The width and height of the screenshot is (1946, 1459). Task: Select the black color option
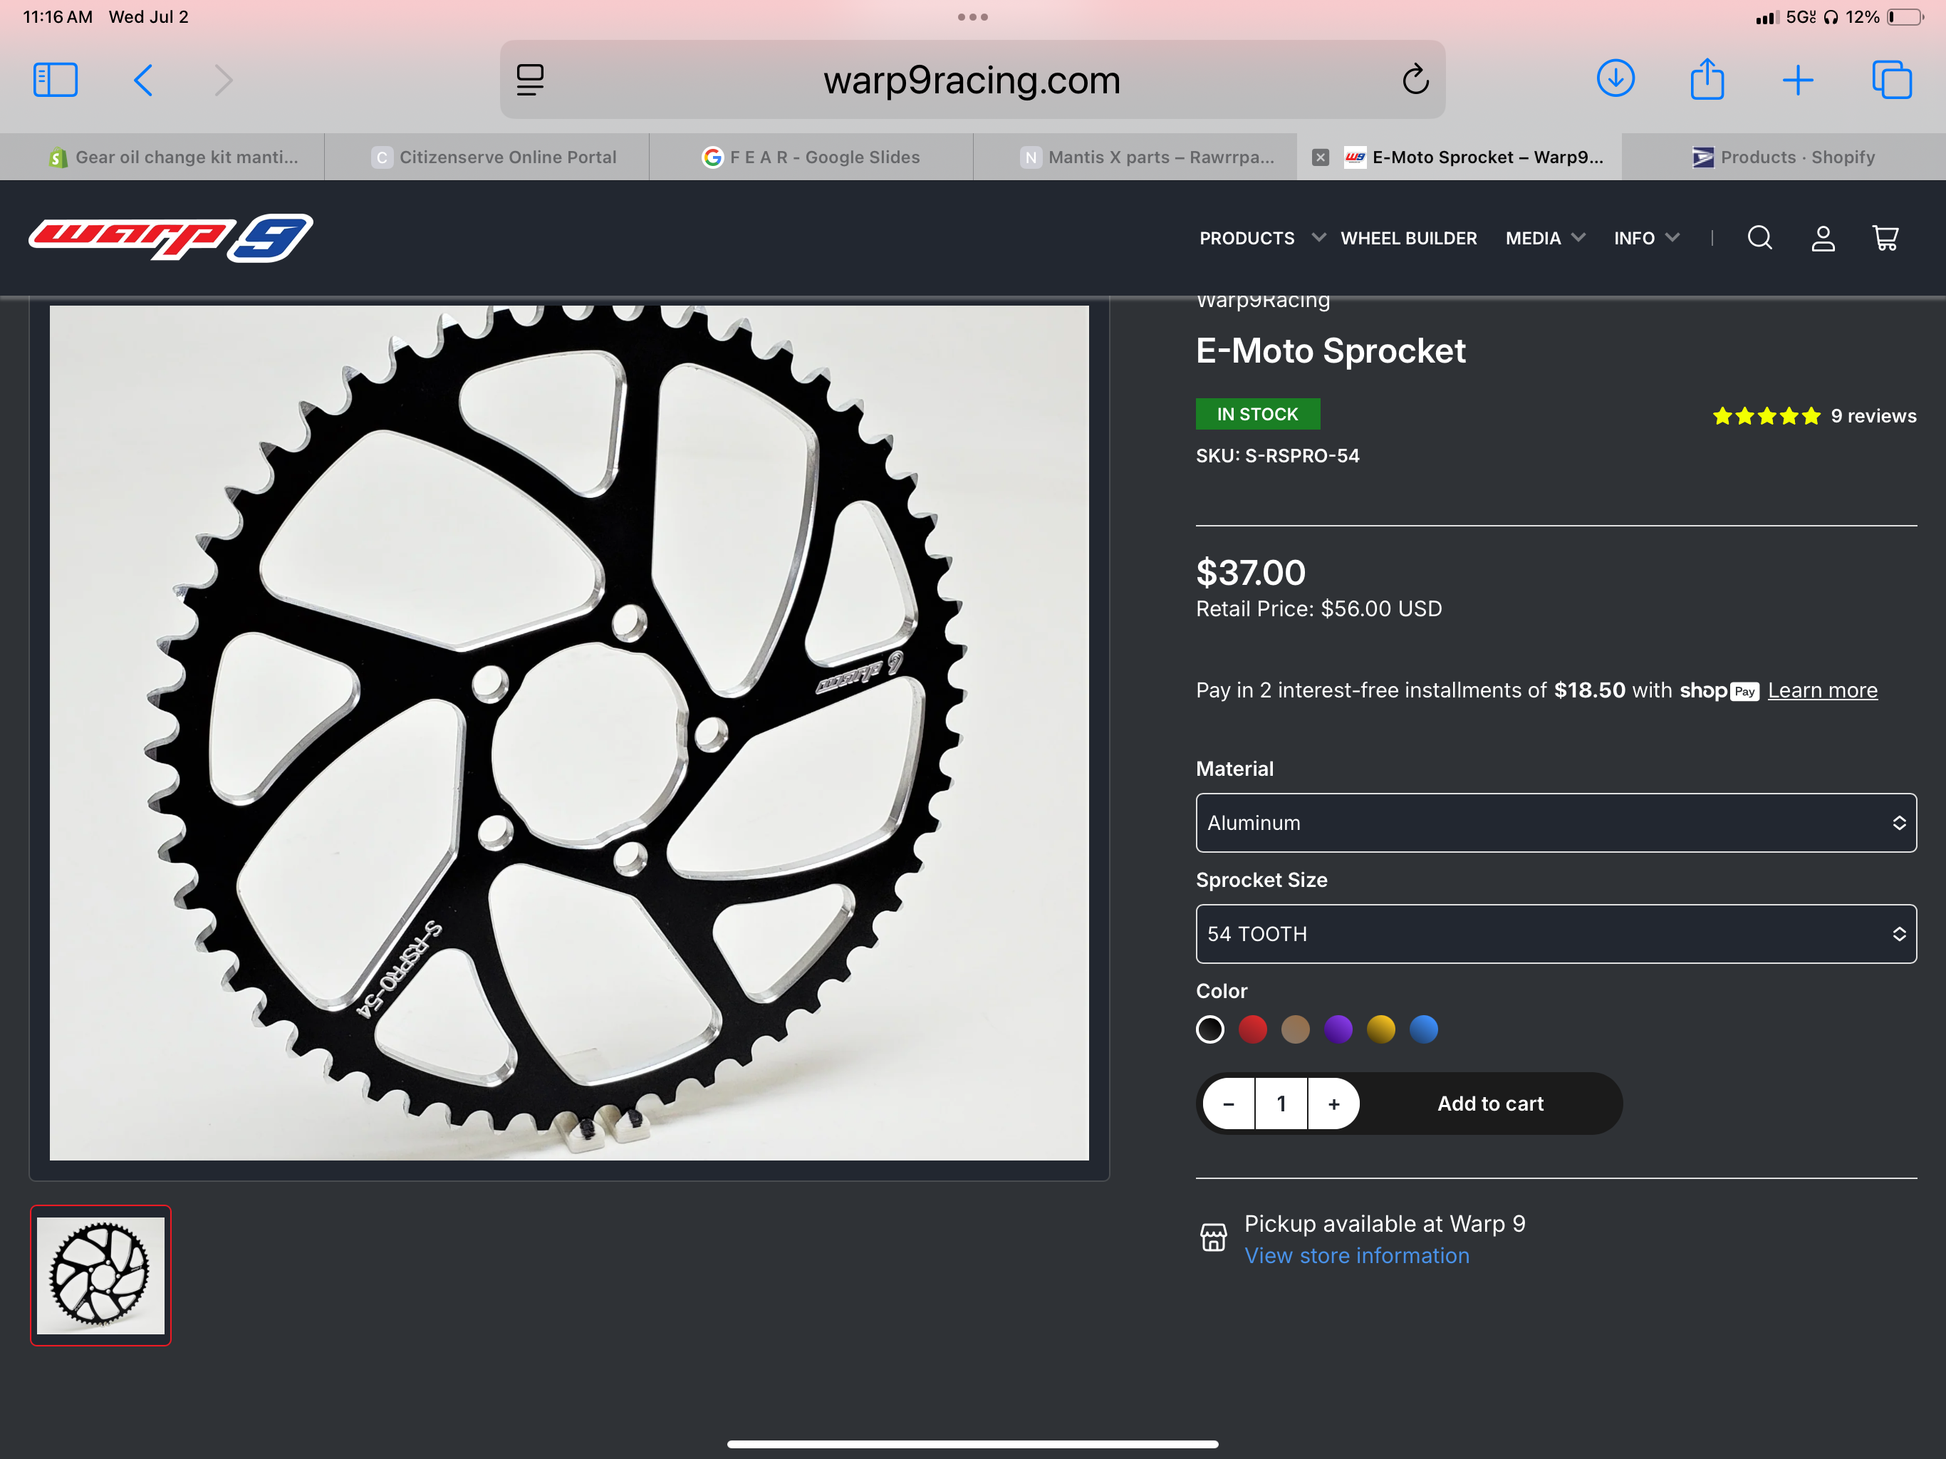point(1210,1030)
